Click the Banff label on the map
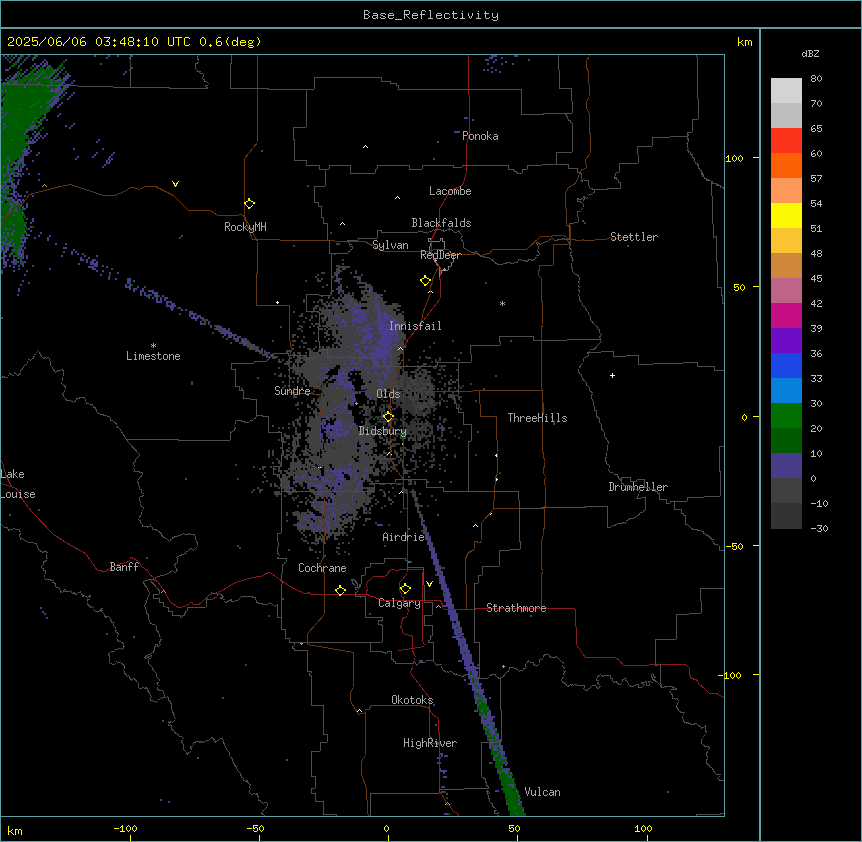Screen dimensions: 862x842 click(x=124, y=567)
